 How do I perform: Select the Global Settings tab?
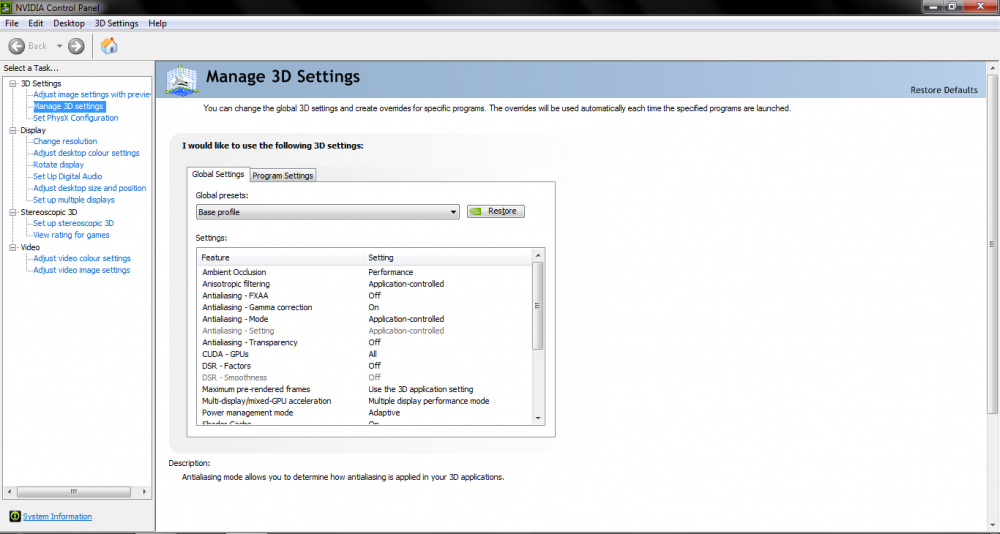coord(218,174)
